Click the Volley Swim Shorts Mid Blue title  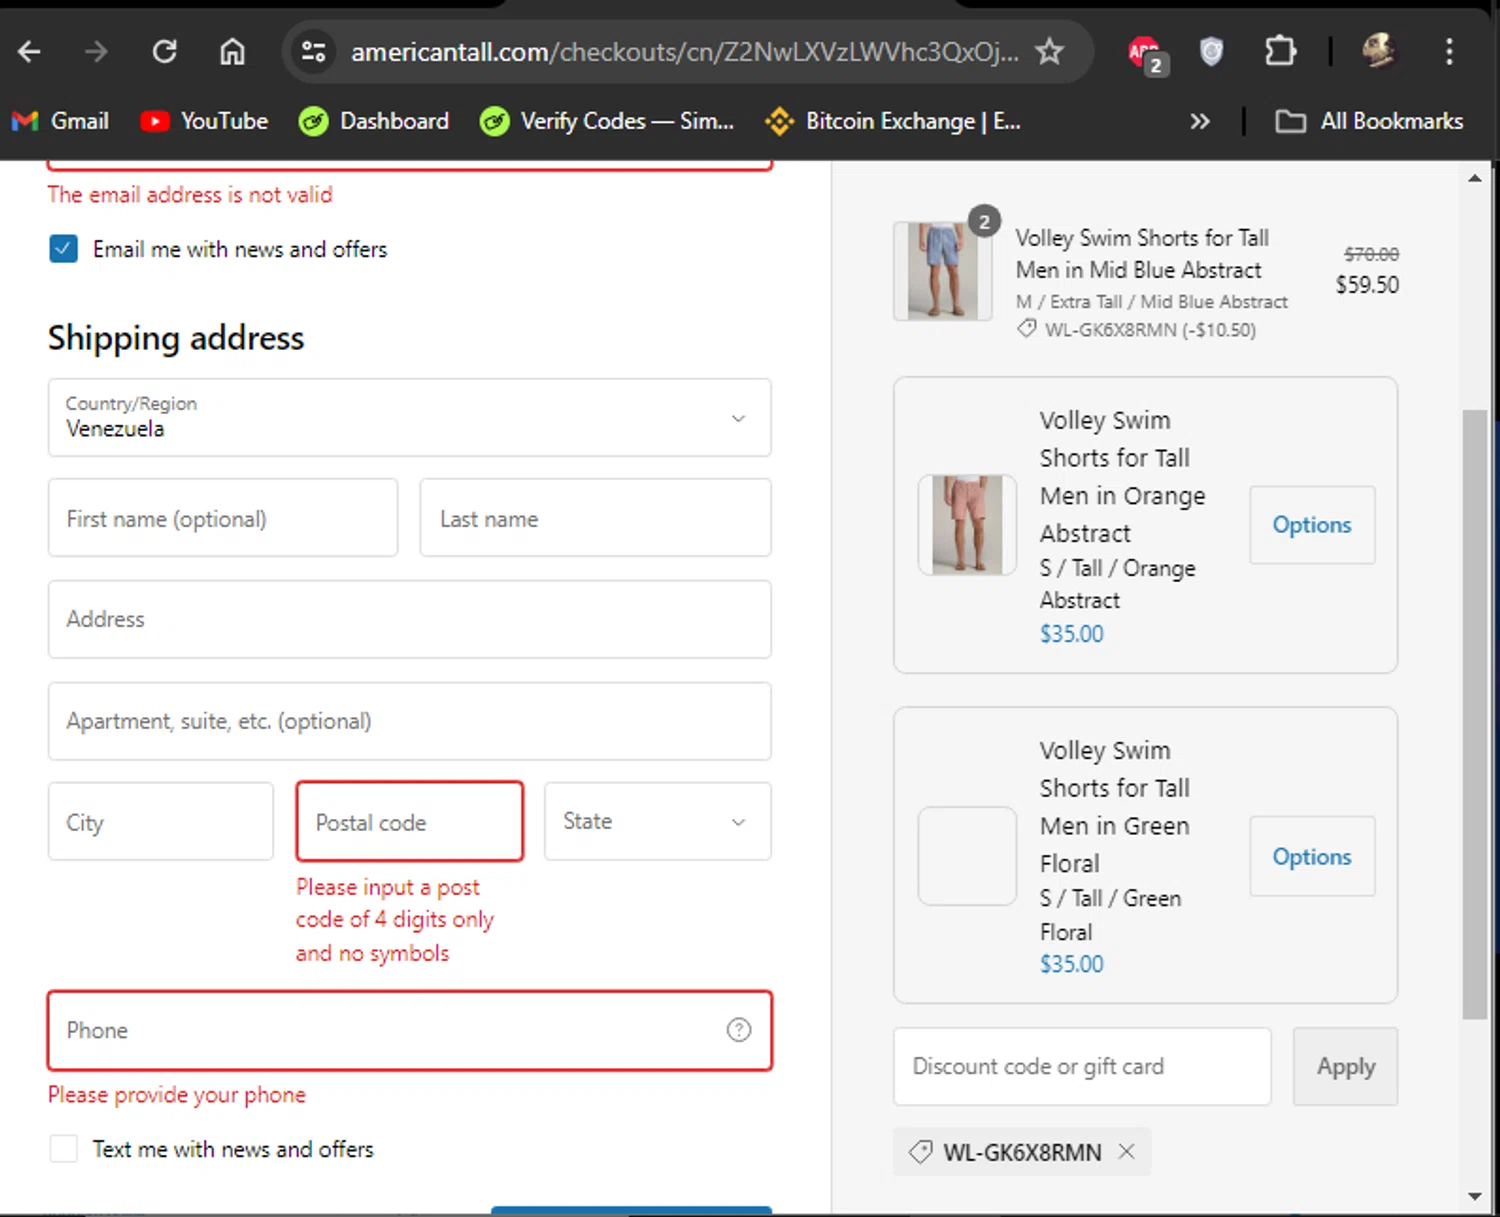coord(1142,254)
